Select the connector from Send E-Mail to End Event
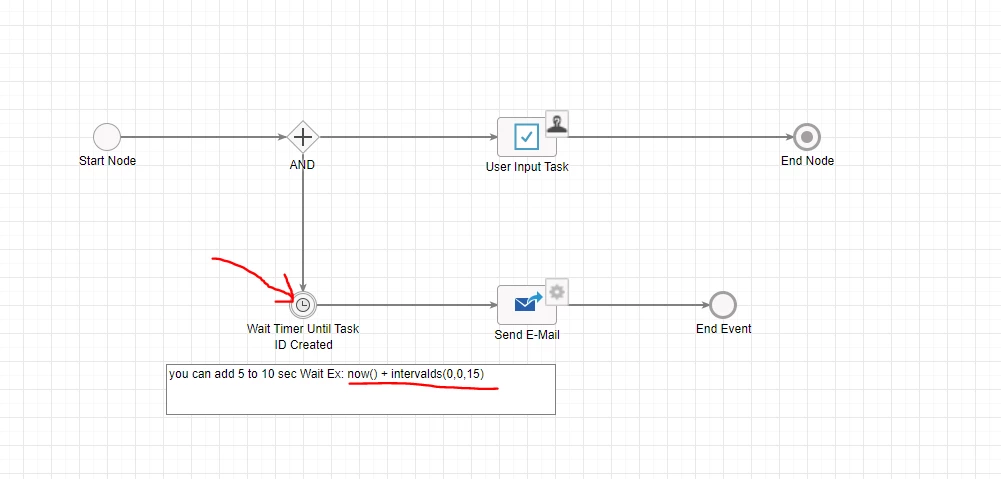 tap(638, 305)
